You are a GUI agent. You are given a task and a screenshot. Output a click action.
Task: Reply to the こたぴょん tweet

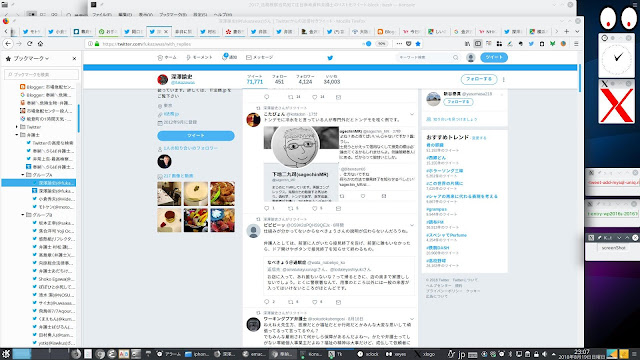[x=267, y=208]
